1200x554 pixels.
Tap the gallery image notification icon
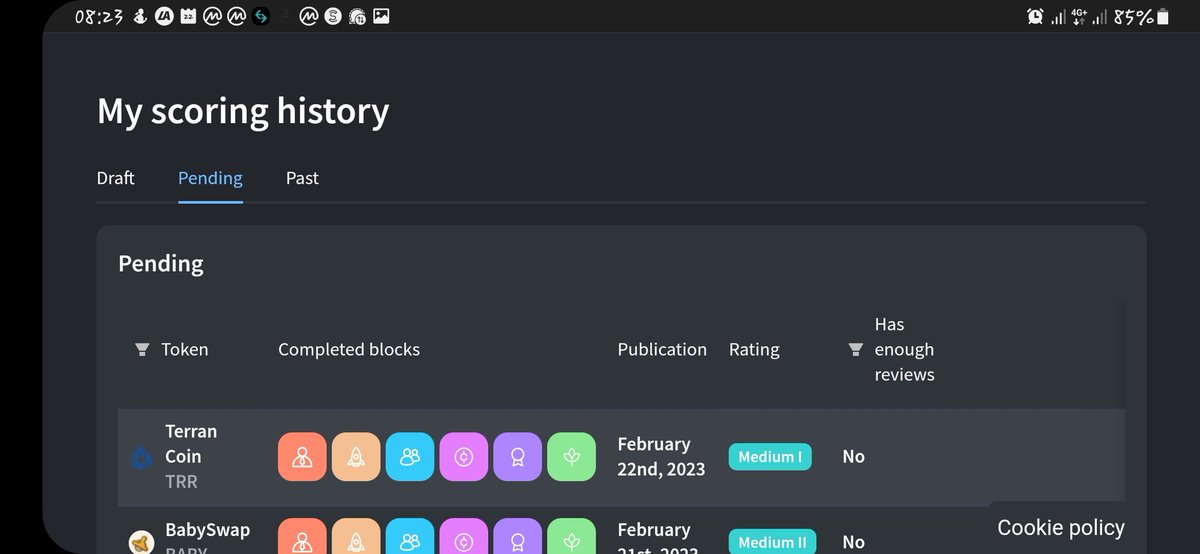tap(381, 17)
